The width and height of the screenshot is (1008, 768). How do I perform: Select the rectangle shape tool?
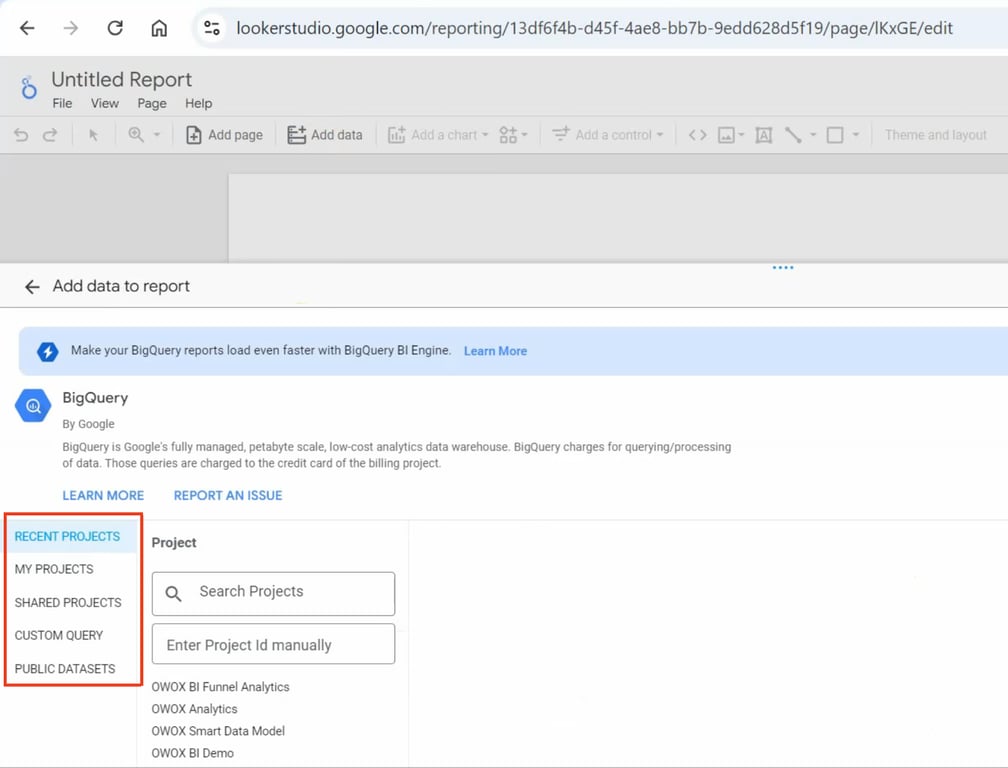[835, 135]
